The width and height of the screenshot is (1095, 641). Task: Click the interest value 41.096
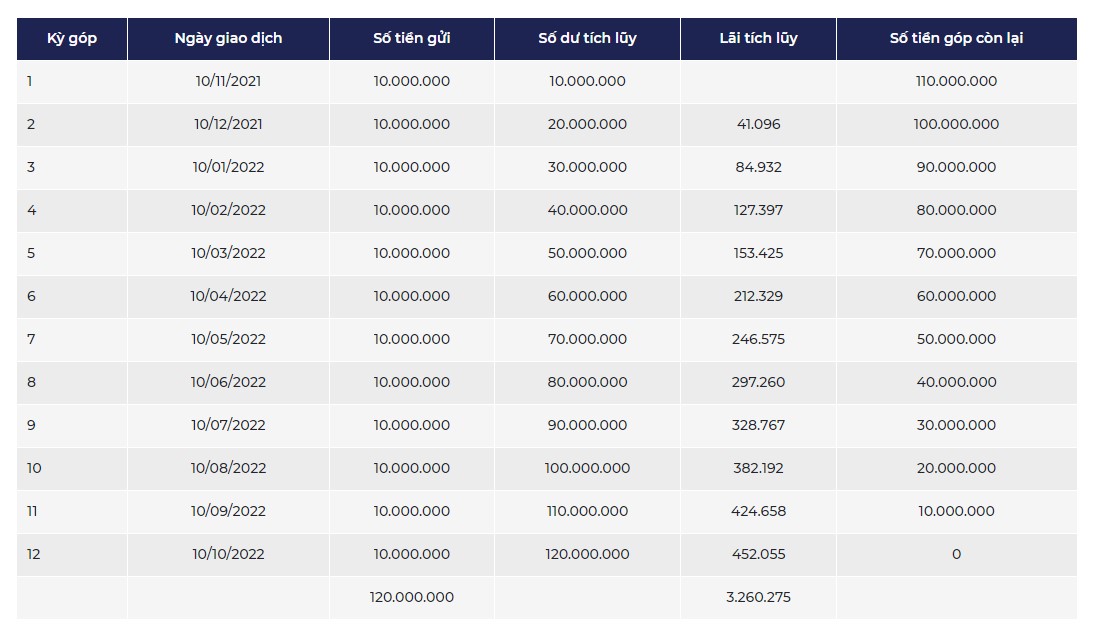coord(758,124)
